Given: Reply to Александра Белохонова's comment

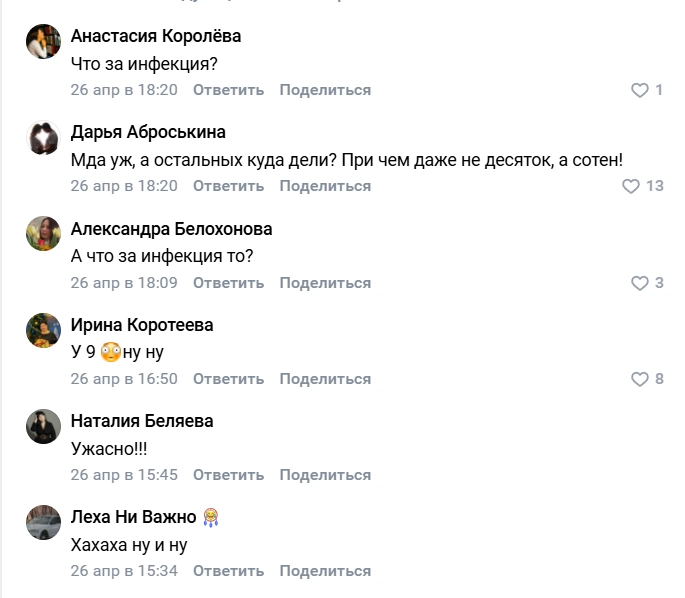Looking at the screenshot, I should (228, 283).
